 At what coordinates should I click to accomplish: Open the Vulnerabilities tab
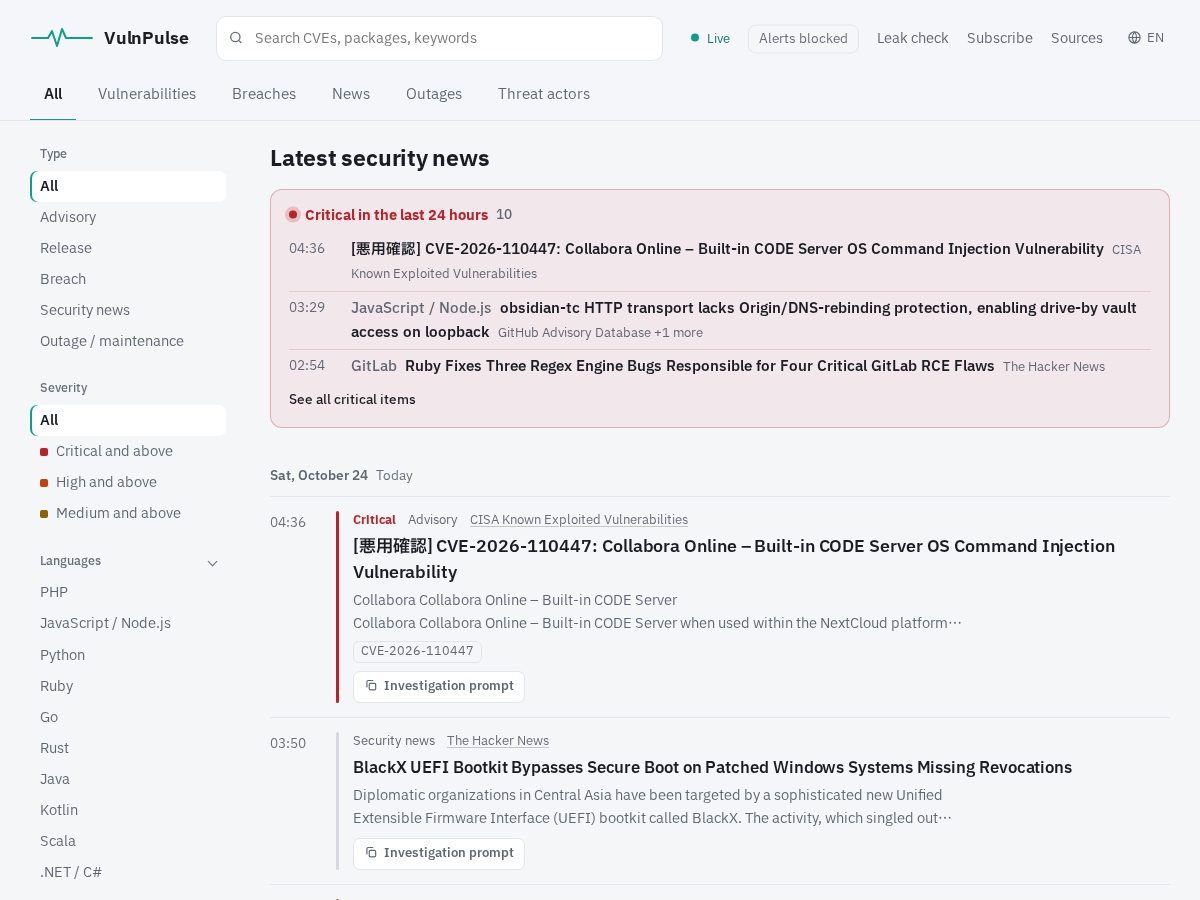tap(147, 94)
